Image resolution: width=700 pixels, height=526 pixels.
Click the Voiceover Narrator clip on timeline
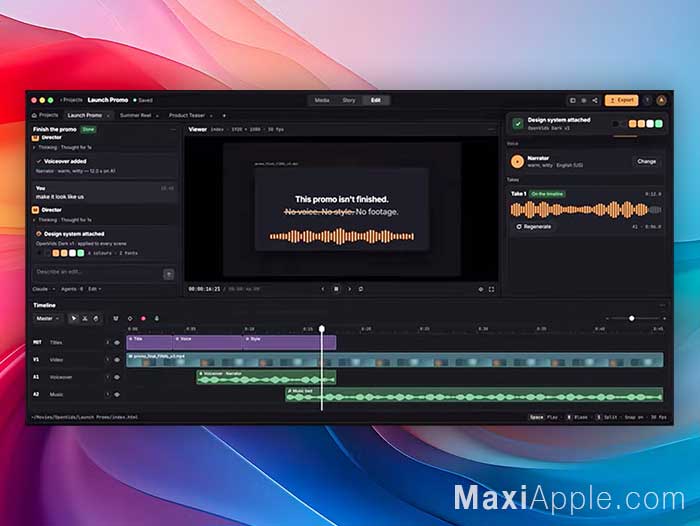(267, 377)
